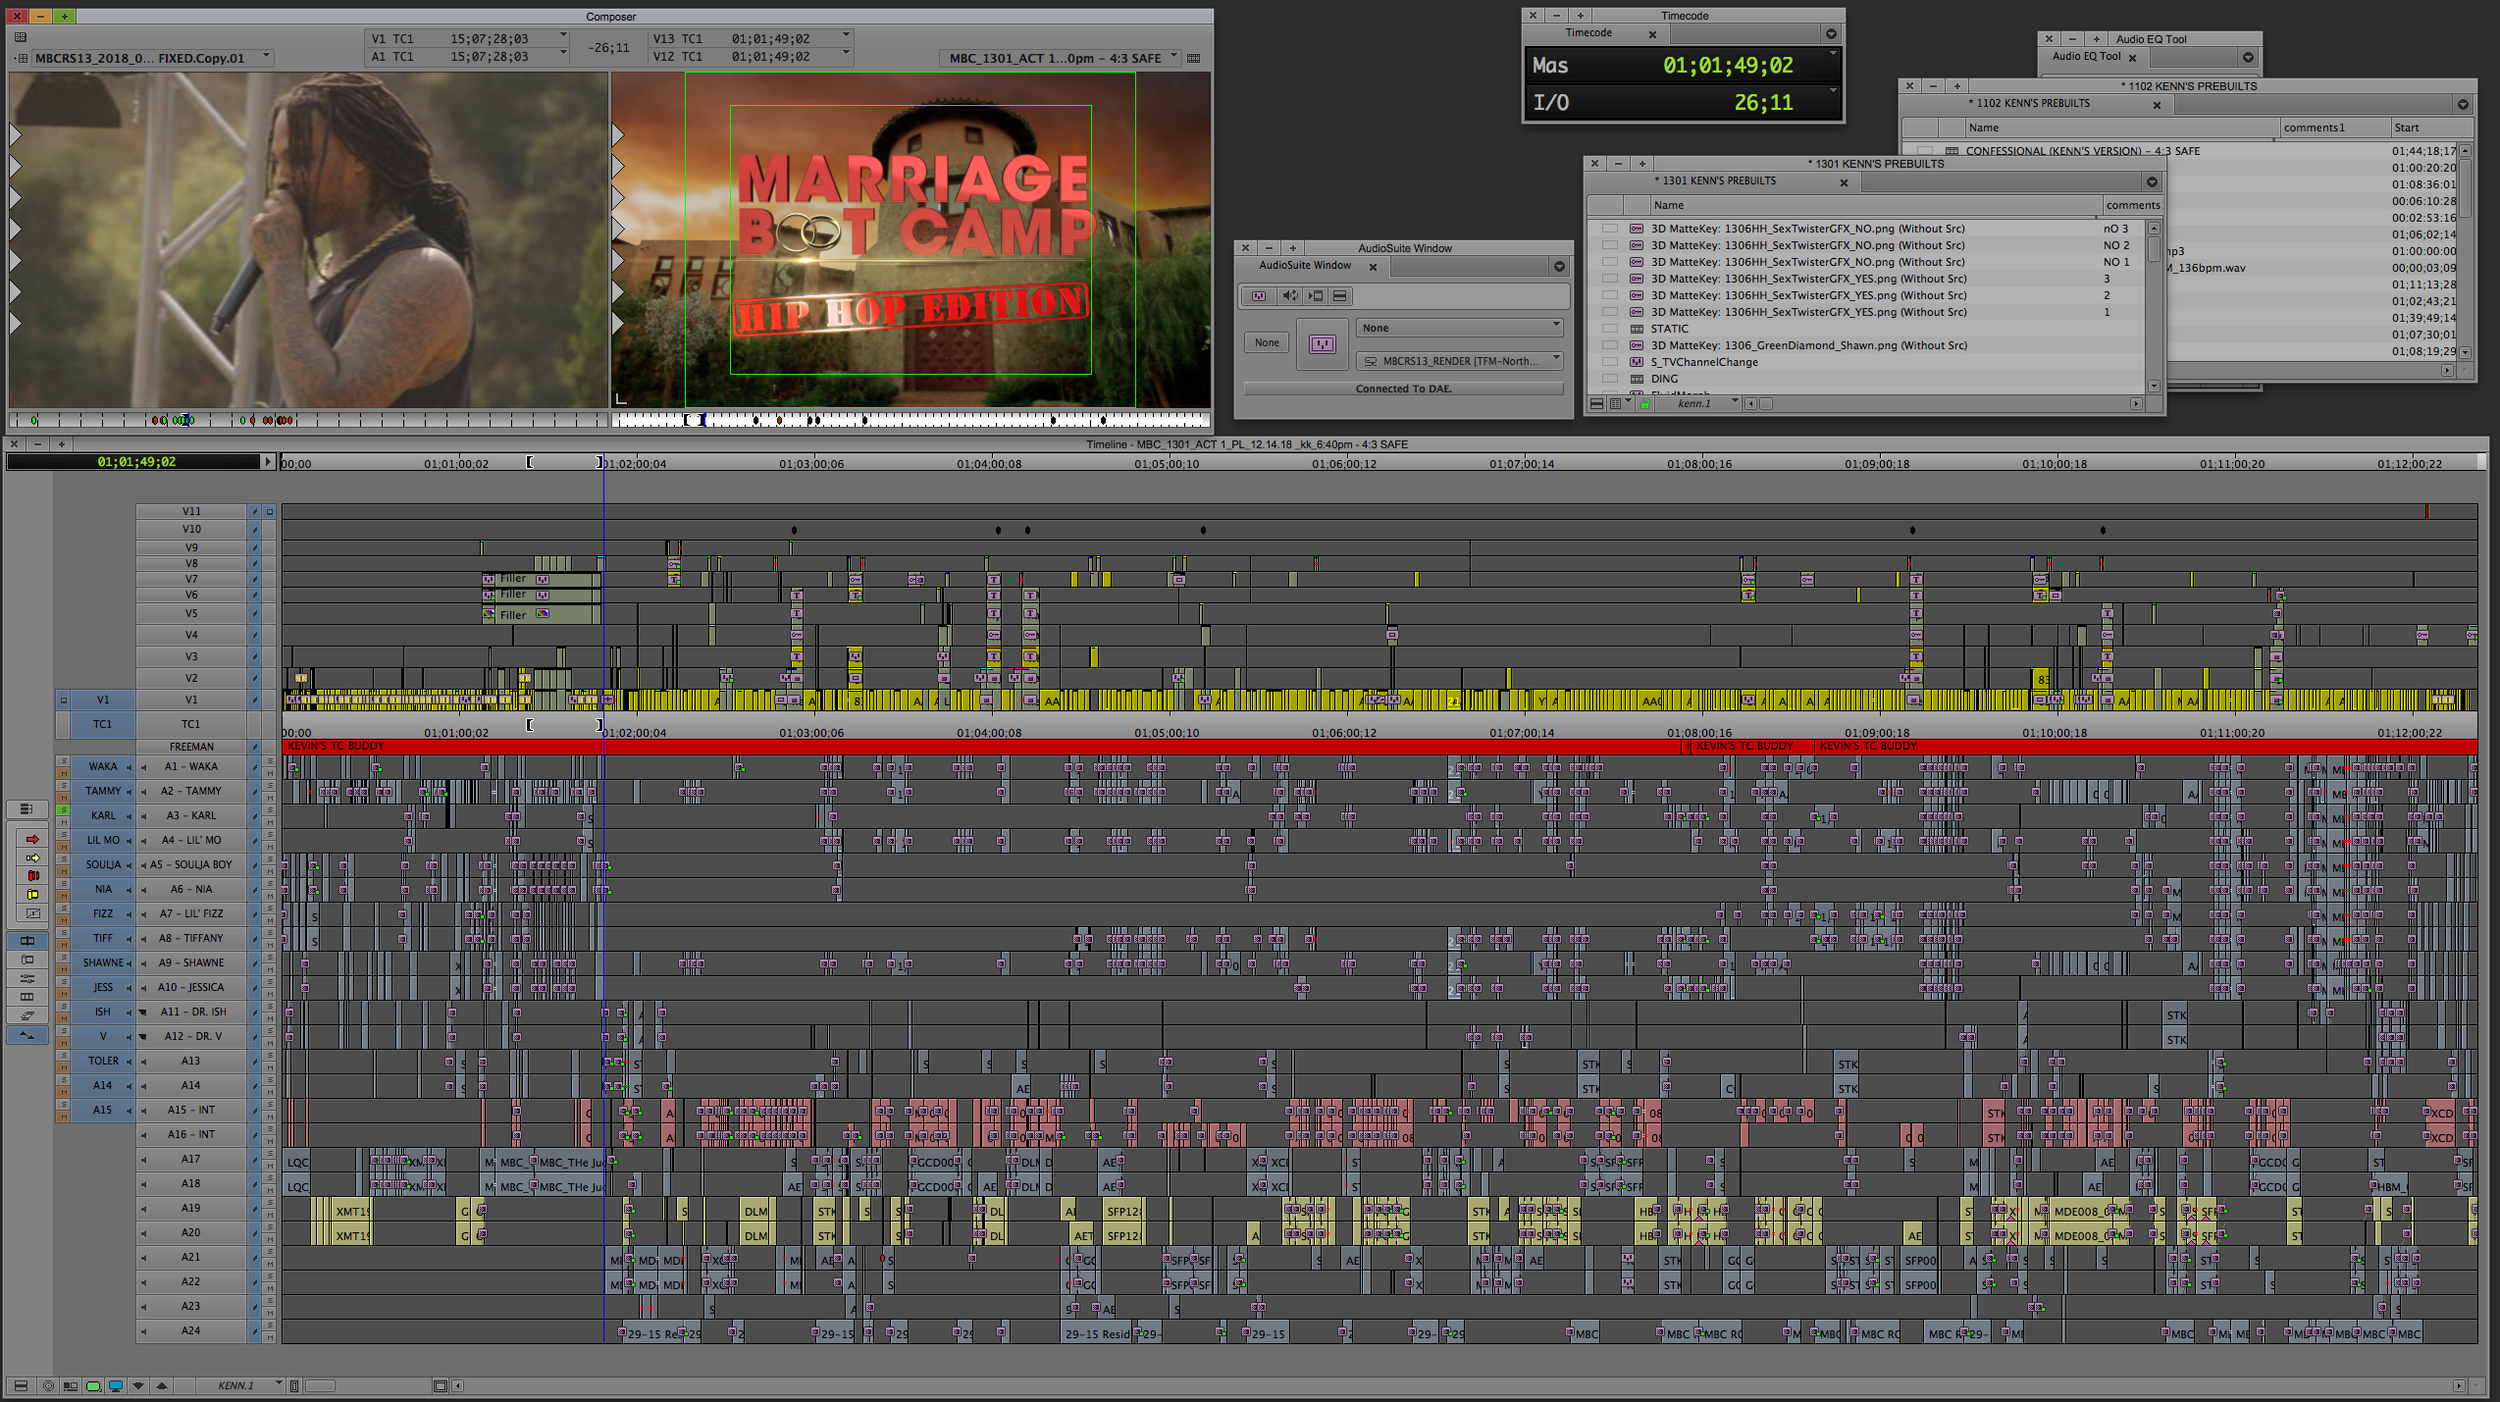2500x1402 pixels.
Task: Click the FREEMAN track button in the timeline
Action: coord(191,747)
